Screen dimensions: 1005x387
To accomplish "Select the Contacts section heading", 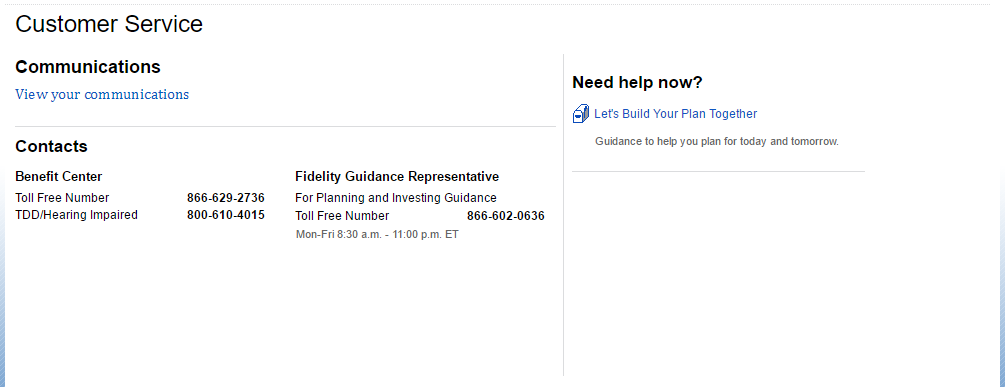I will tap(51, 146).
